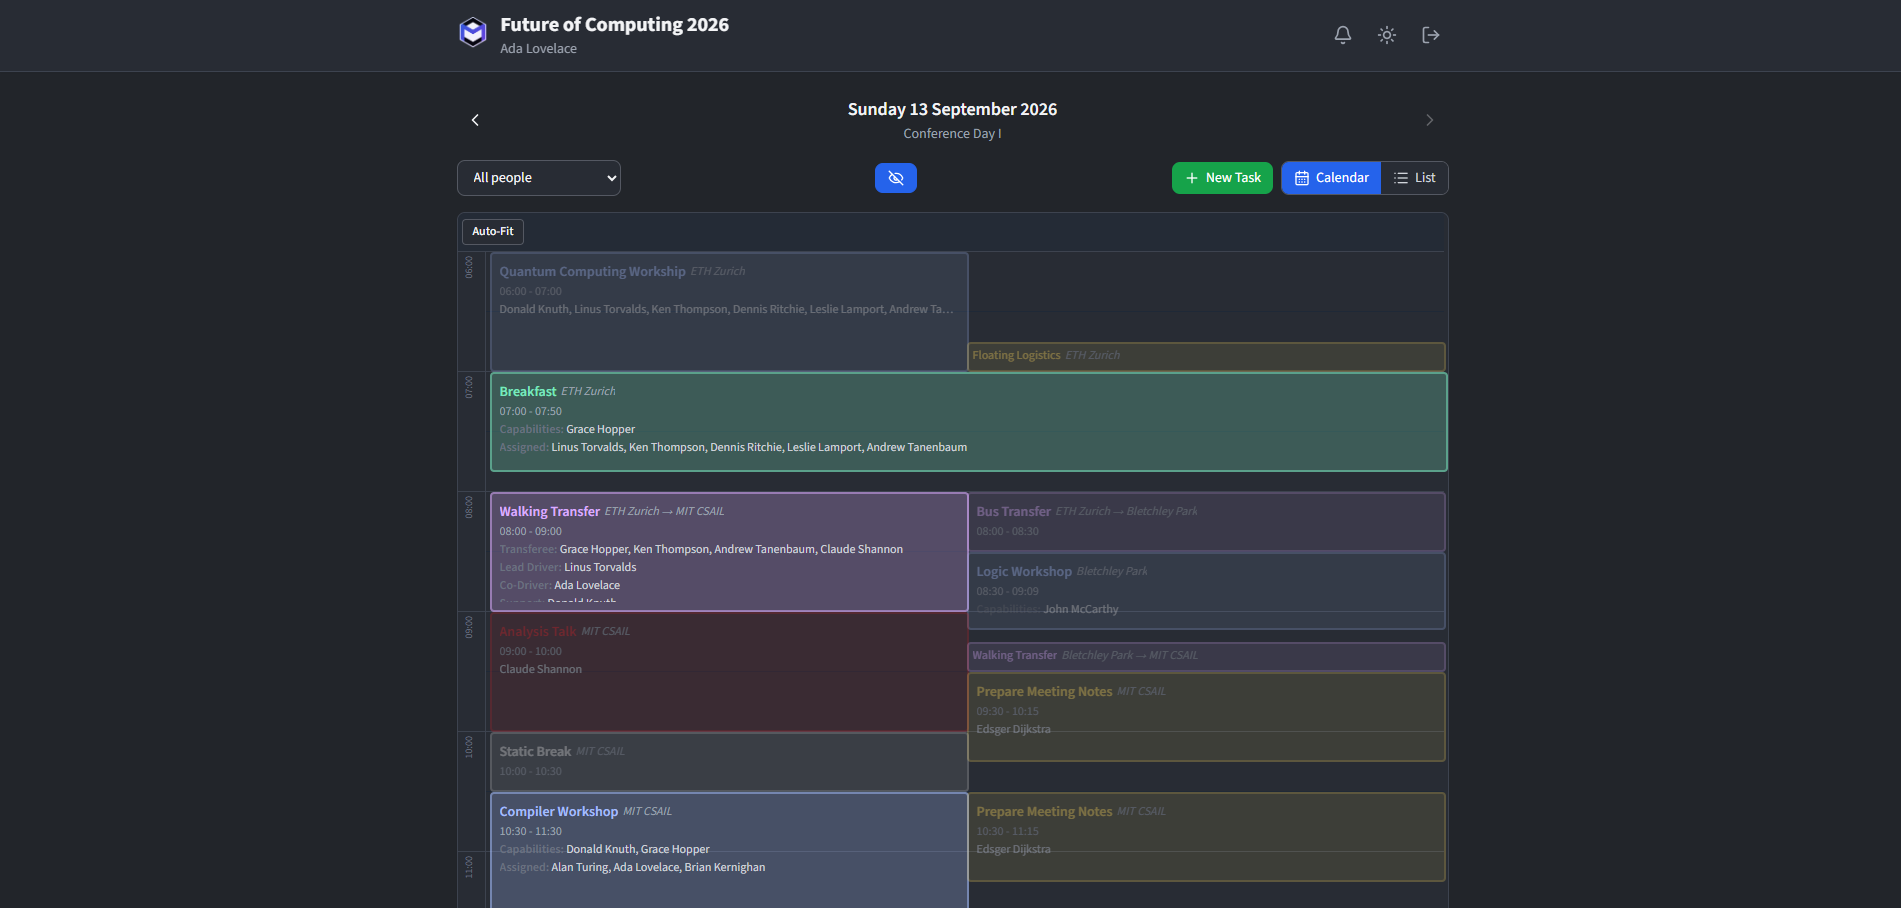The height and width of the screenshot is (908, 1901).
Task: Open the Bus Transfer event
Action: (x=1207, y=521)
